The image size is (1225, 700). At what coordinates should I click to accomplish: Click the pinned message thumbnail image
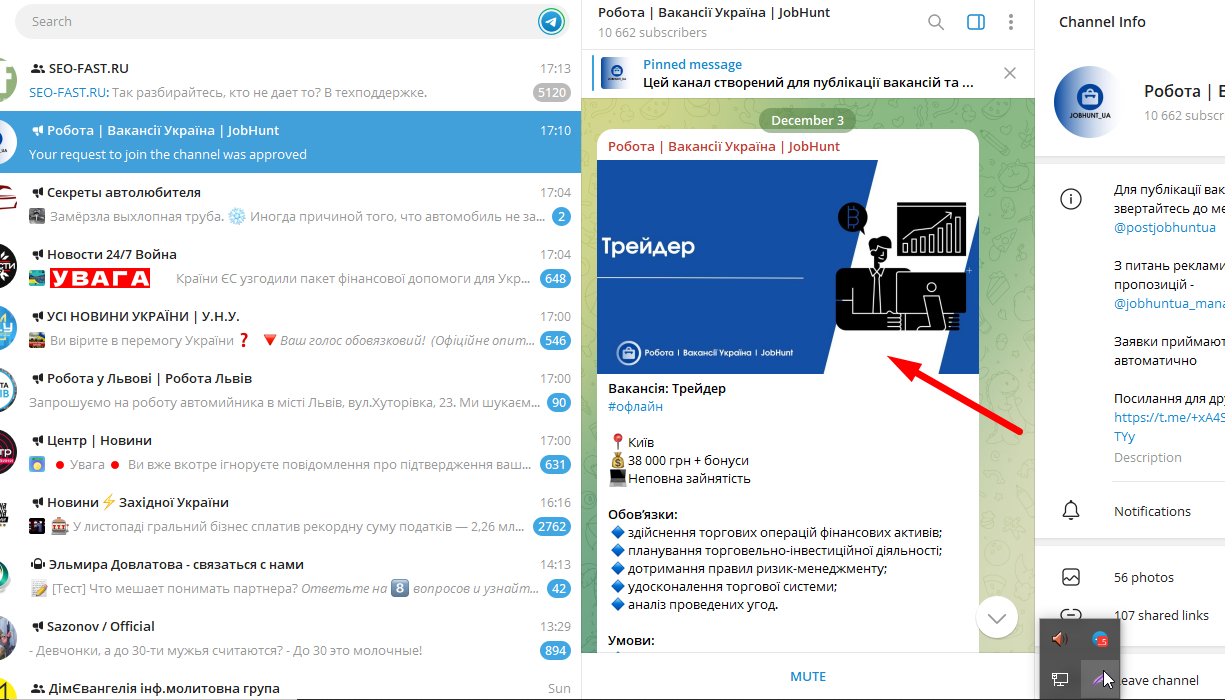[x=615, y=73]
